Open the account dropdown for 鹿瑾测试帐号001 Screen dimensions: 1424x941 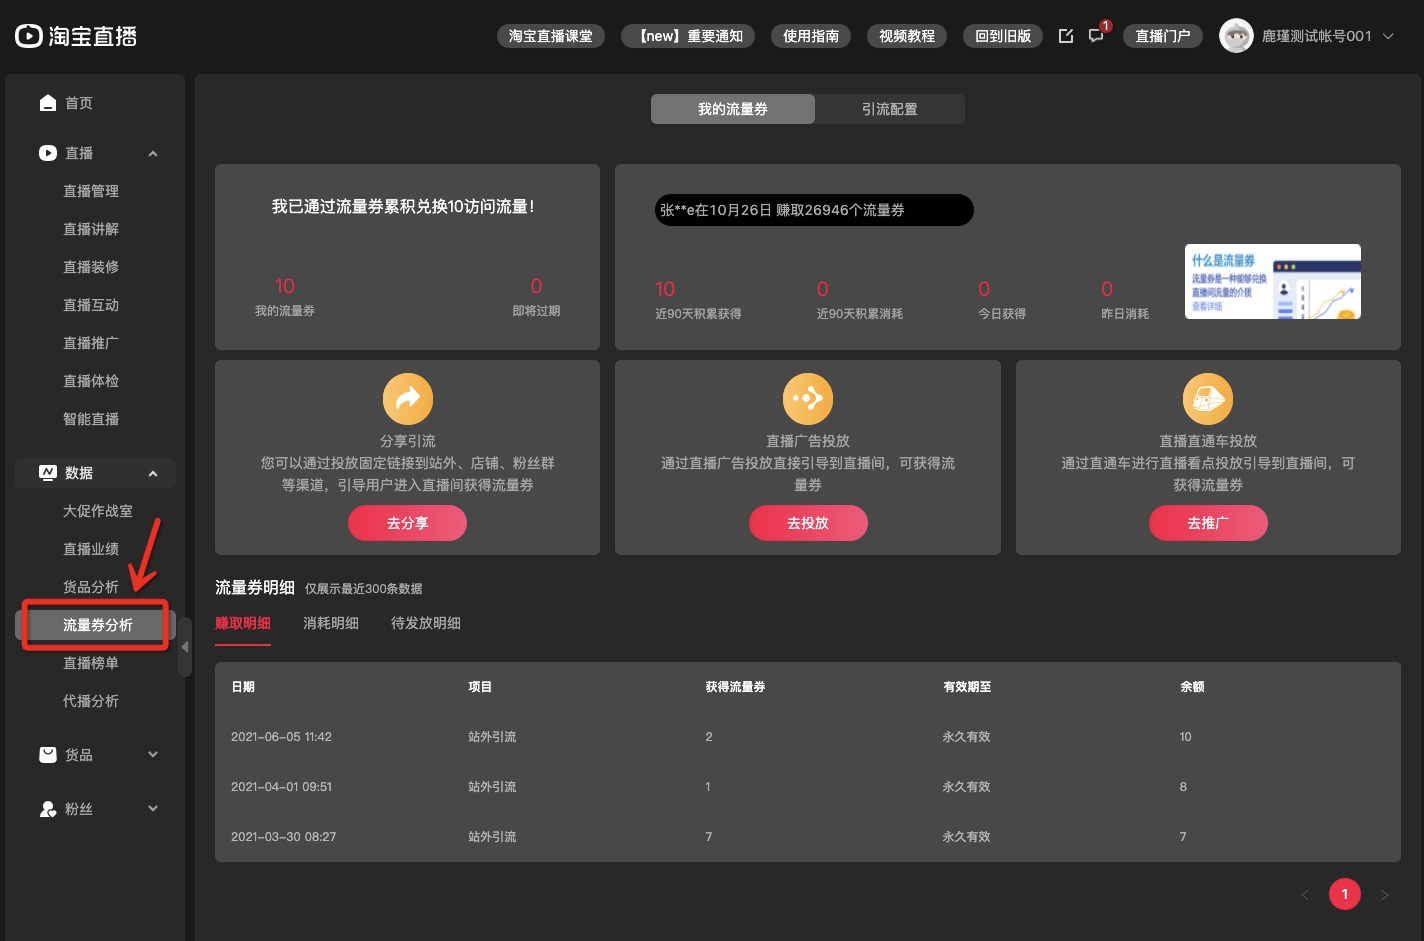[x=1388, y=36]
